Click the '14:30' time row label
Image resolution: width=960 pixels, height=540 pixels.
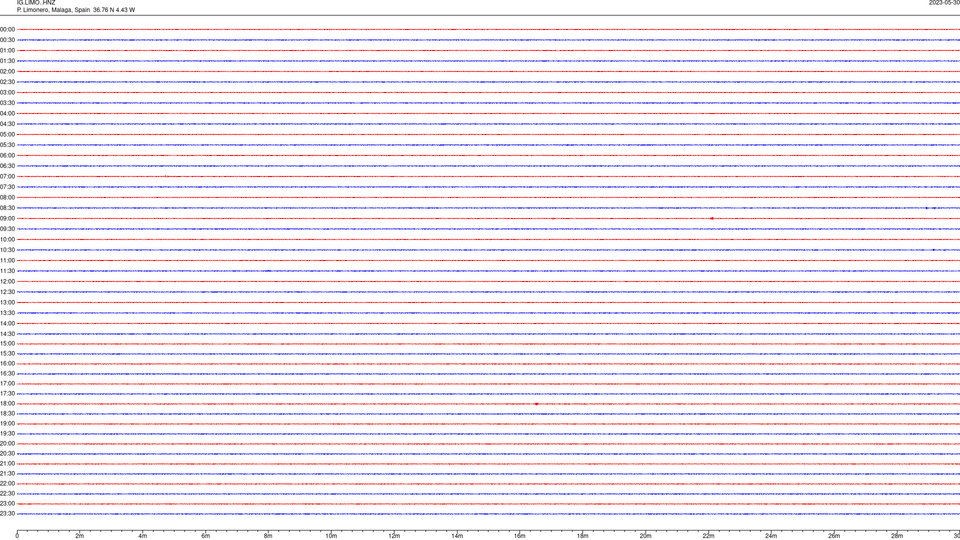pos(7,334)
